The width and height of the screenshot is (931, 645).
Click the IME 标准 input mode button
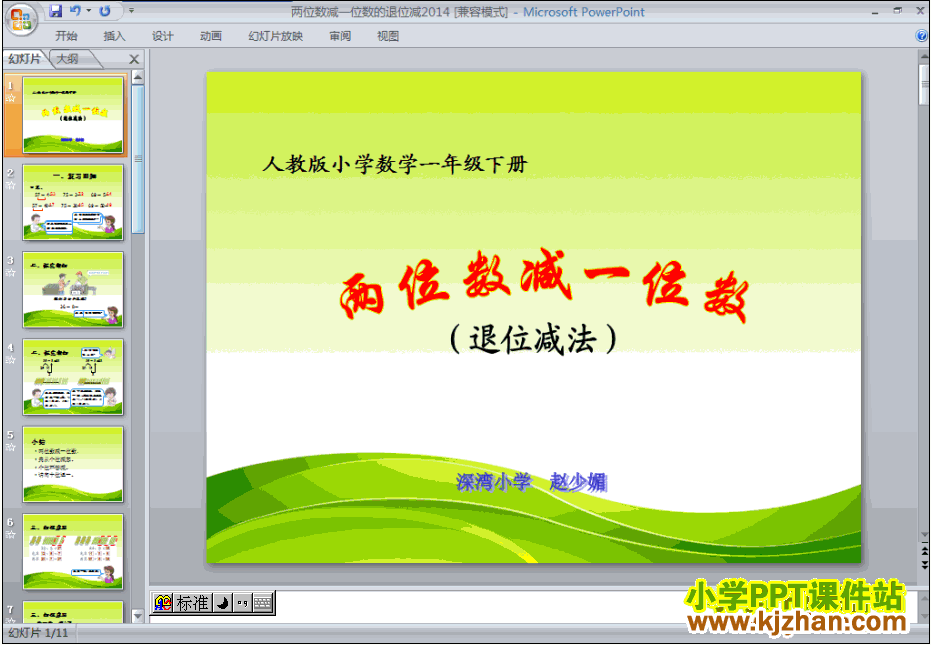point(193,603)
